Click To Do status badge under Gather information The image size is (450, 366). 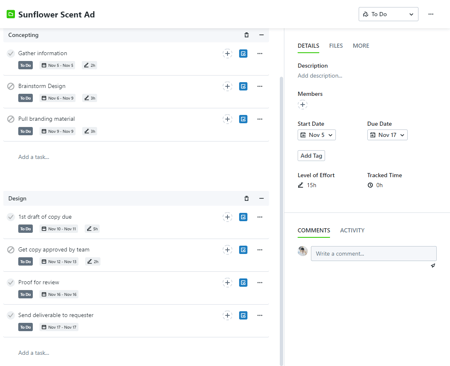pos(25,65)
